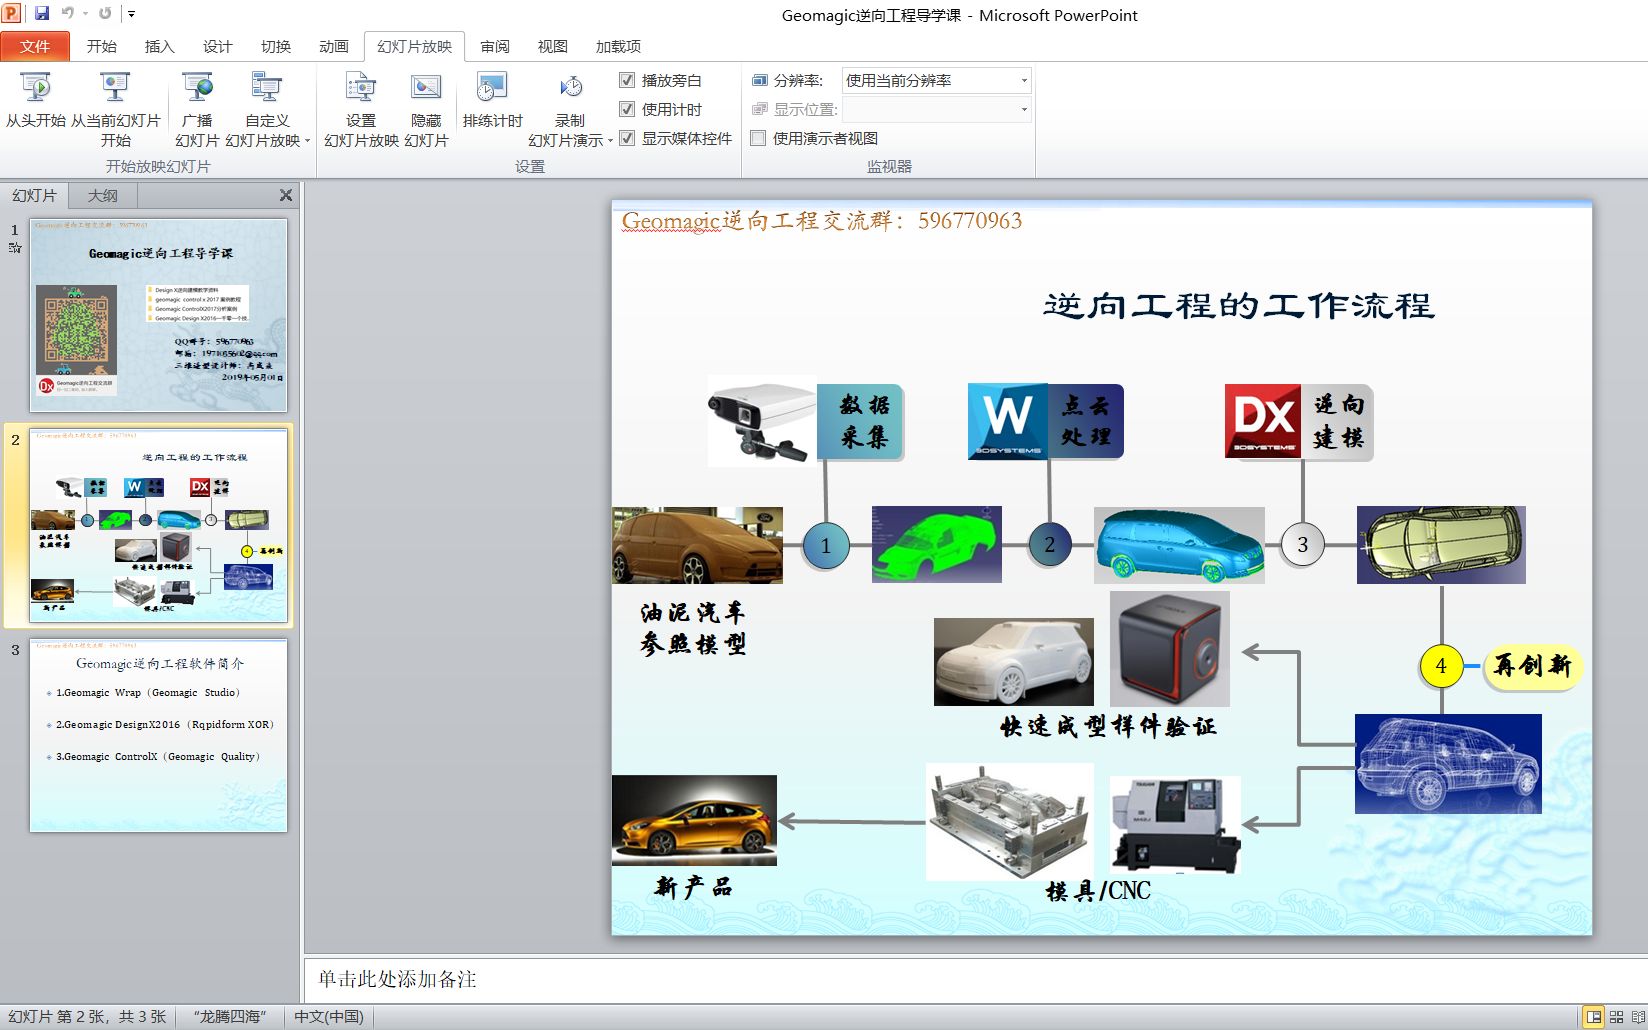Viewport: 1648px width, 1030px height.
Task: Click Normal view icon in status bar
Action: click(x=1594, y=1017)
